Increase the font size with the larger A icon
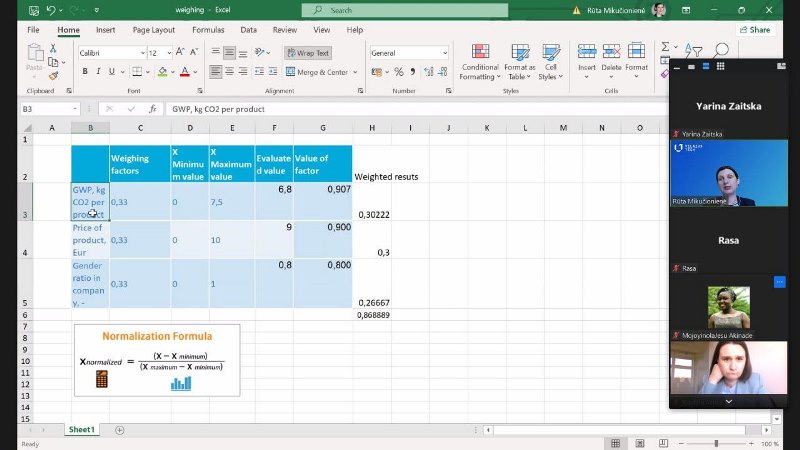Screen dimensions: 800x450 point(180,52)
